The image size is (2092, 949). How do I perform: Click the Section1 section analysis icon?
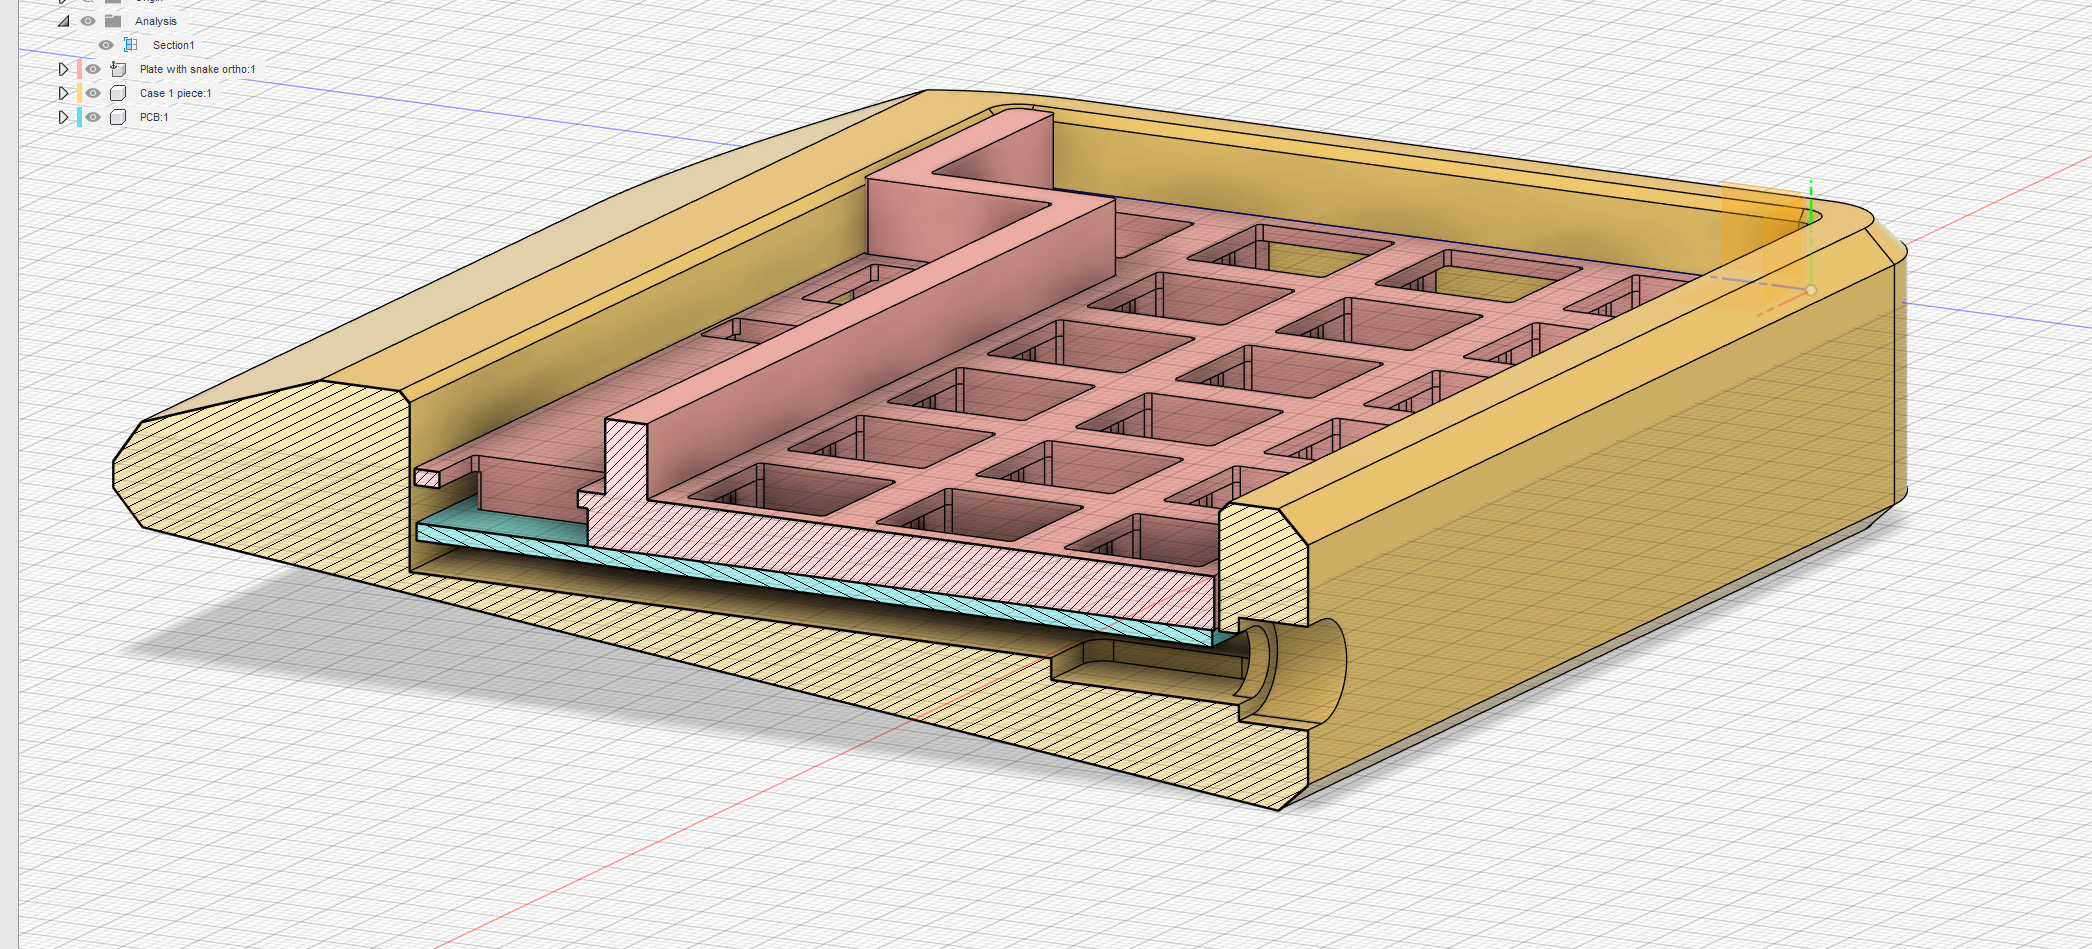[x=130, y=45]
